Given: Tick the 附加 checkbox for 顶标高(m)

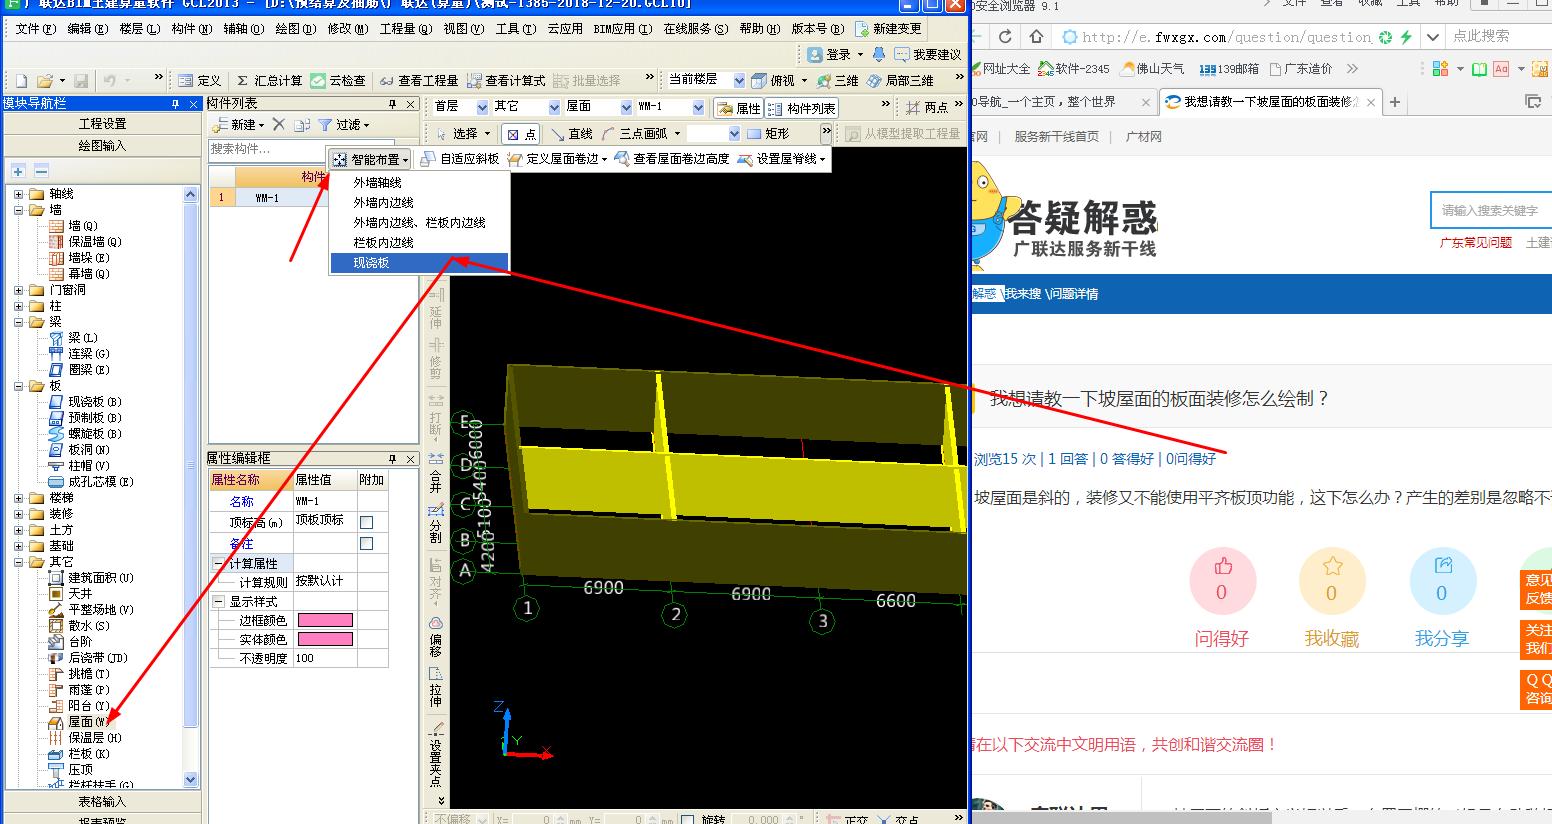Looking at the screenshot, I should point(367,522).
